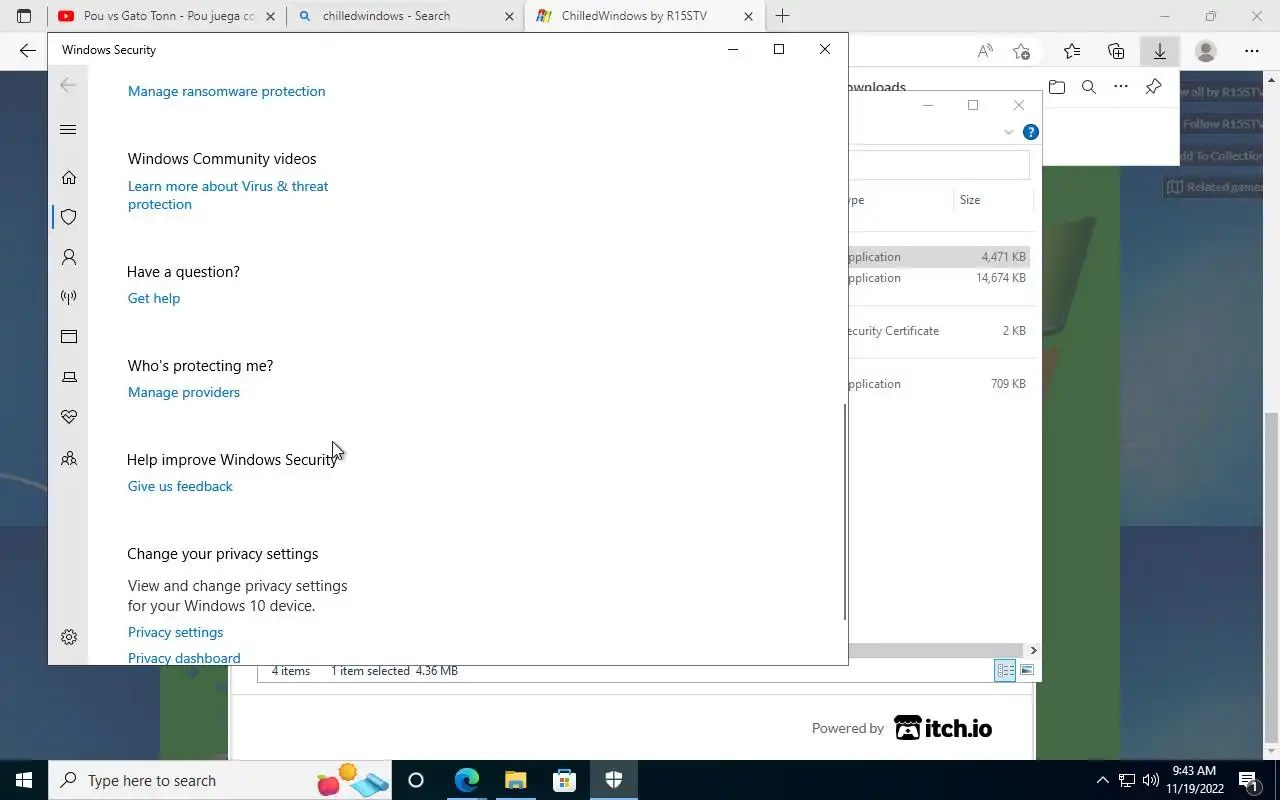Screen dimensions: 1280x800
Task: Open Edge tab actions menu icon
Action: [24, 16]
